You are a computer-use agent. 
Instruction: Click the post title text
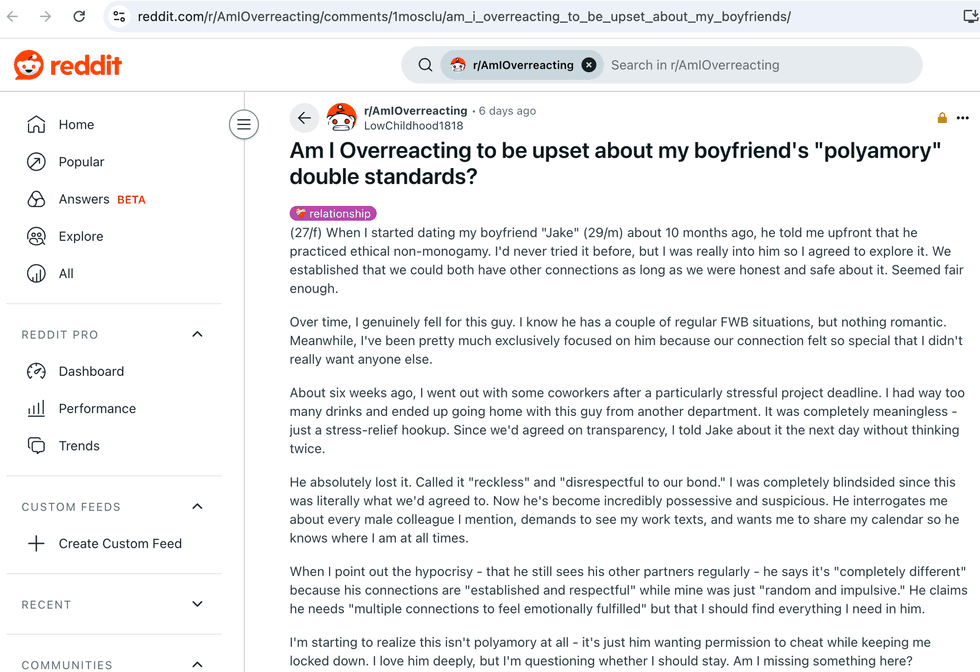(x=615, y=163)
